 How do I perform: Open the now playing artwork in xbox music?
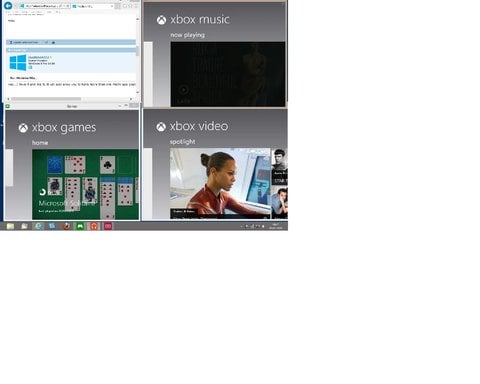228,74
